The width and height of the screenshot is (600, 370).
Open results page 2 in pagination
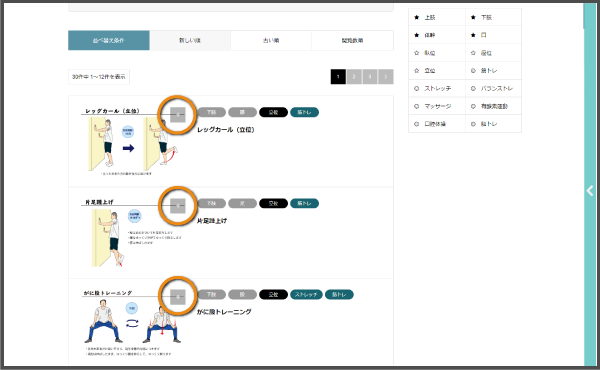(x=354, y=77)
